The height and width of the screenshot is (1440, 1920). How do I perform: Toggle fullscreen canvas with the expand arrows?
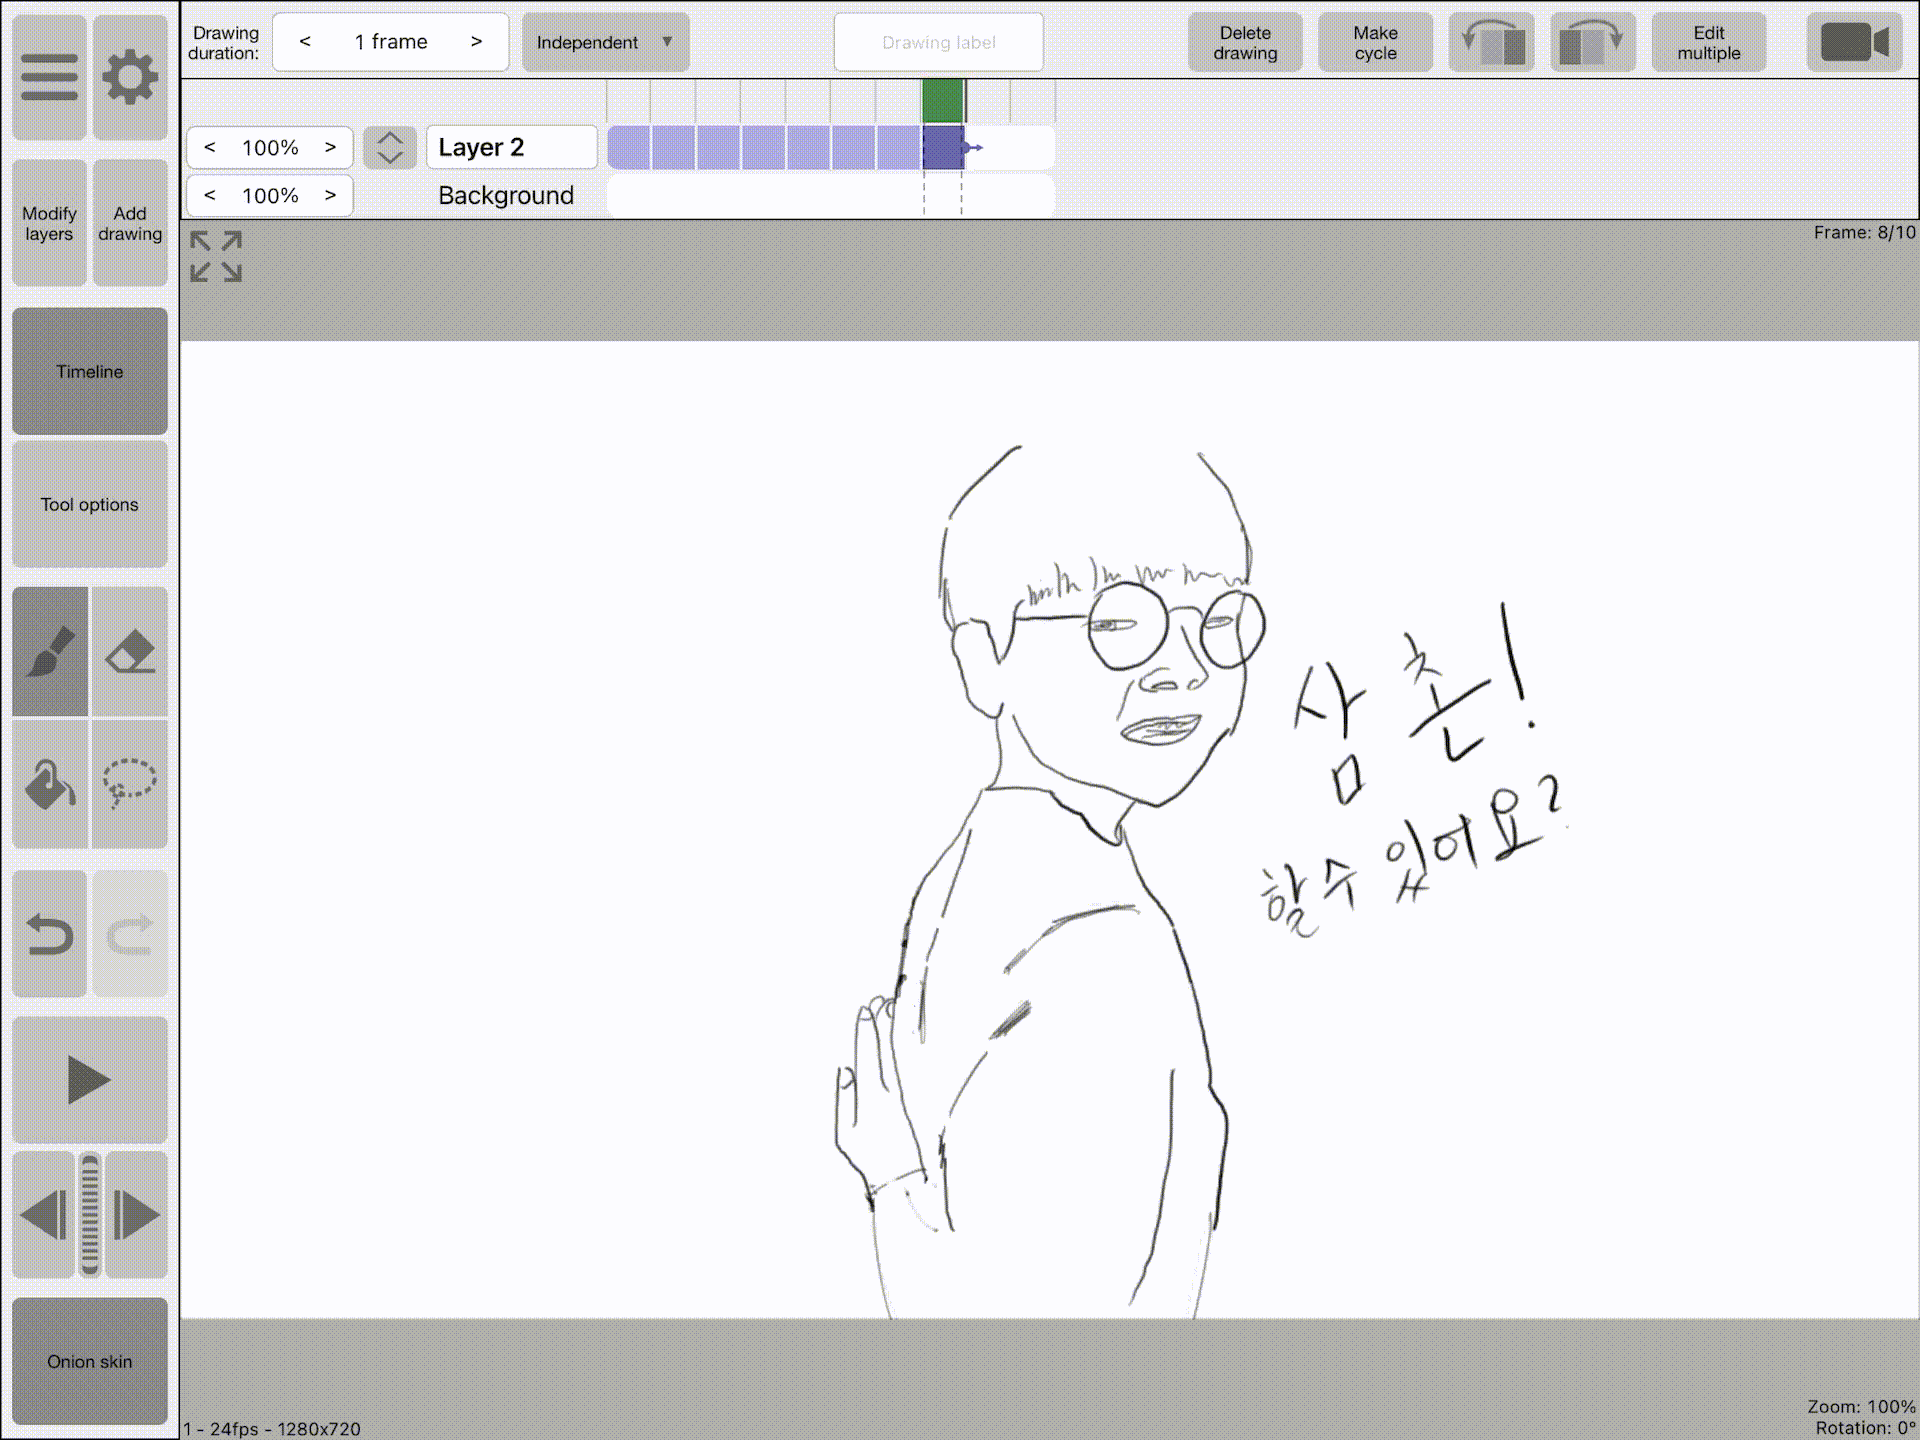click(x=216, y=257)
